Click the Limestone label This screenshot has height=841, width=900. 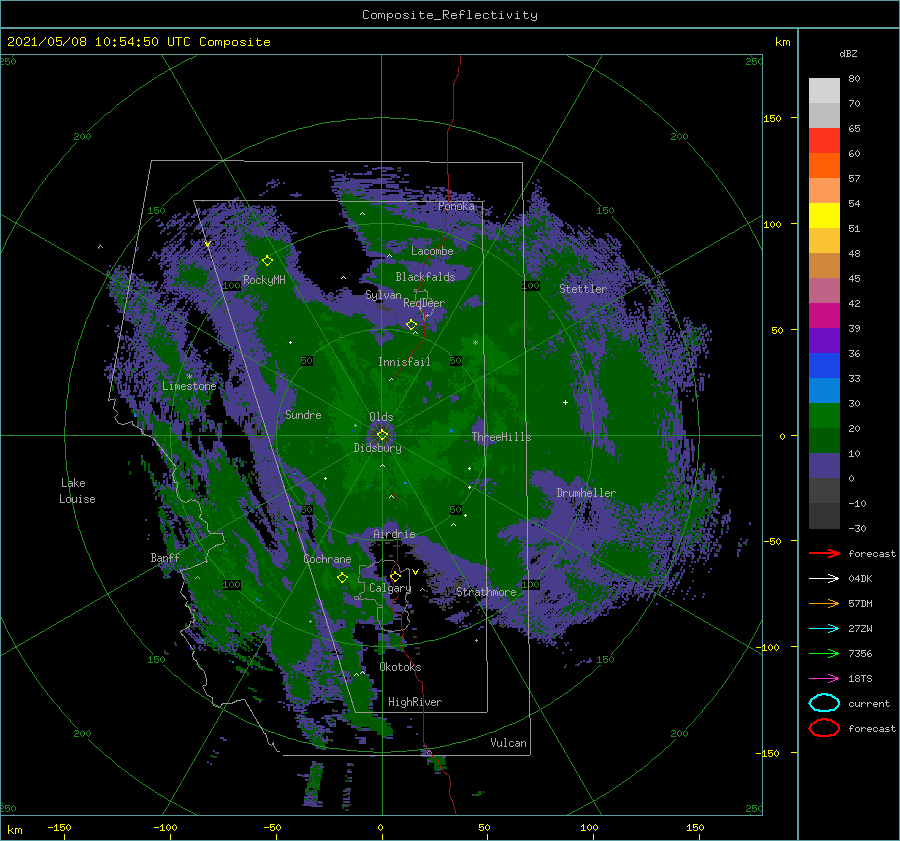(189, 386)
